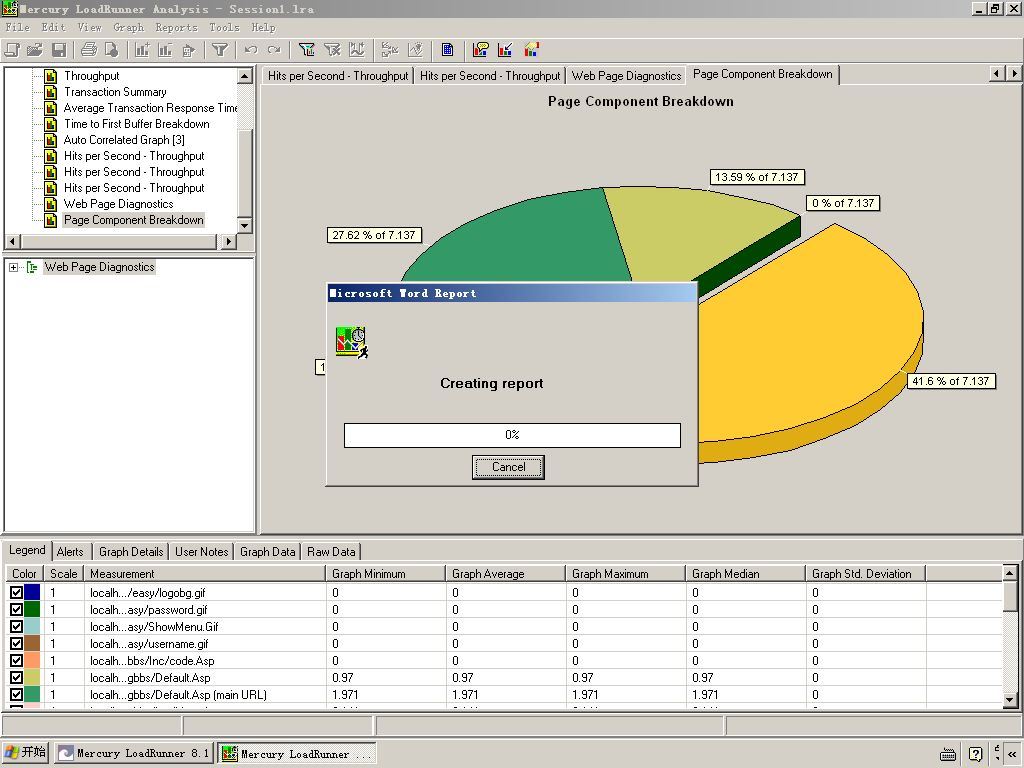Cancel the Word report creation
The height and width of the screenshot is (768, 1024).
point(508,467)
